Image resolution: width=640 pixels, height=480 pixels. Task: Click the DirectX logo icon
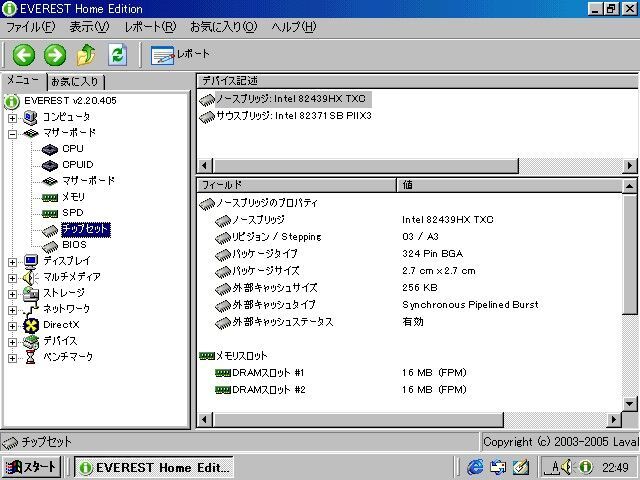31,326
